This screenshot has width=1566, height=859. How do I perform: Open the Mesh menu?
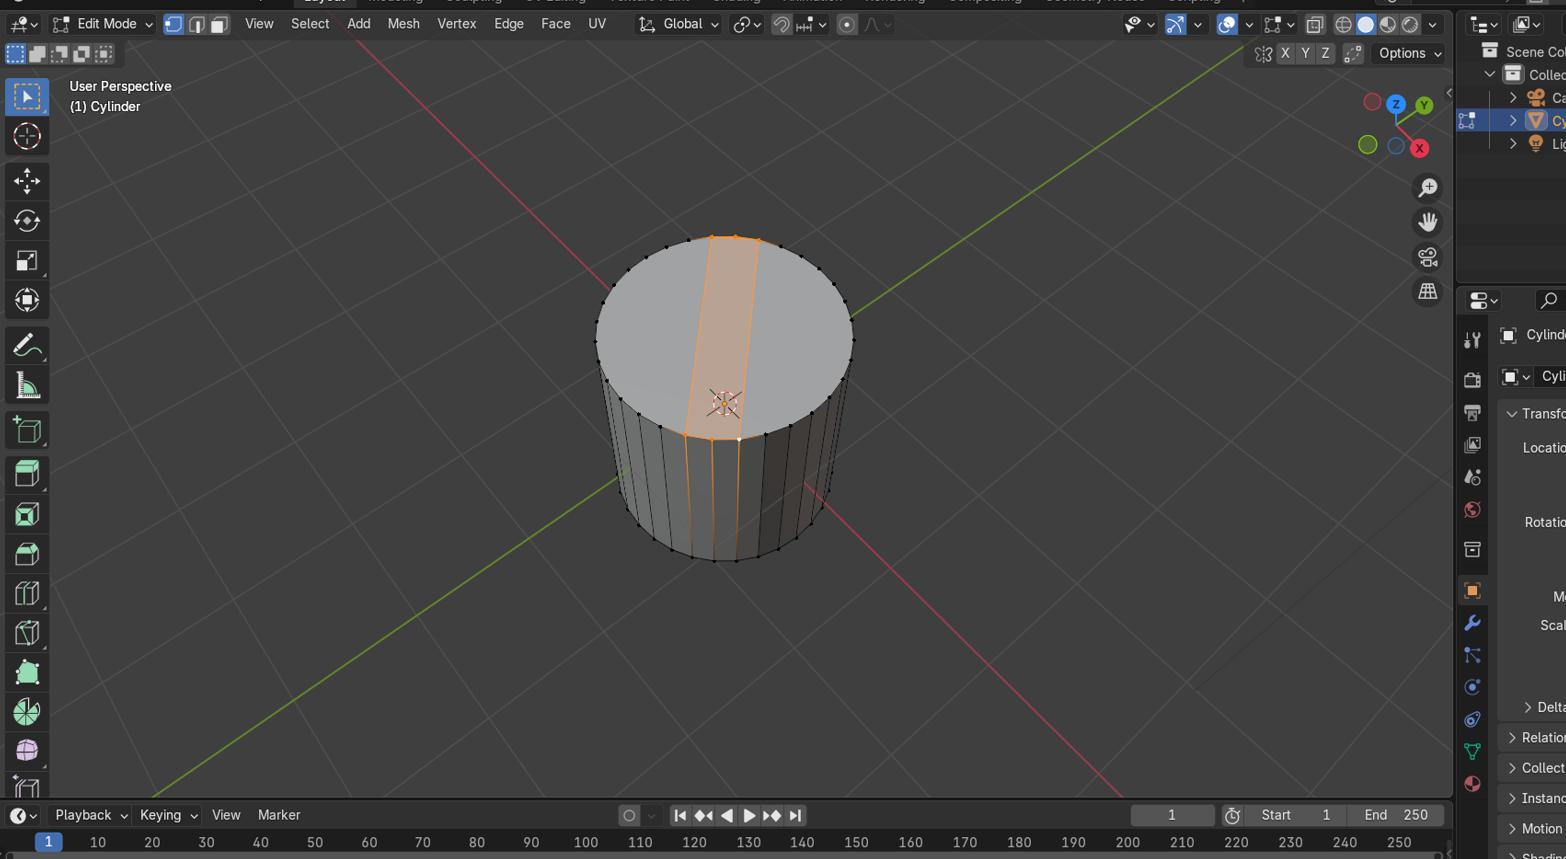403,24
